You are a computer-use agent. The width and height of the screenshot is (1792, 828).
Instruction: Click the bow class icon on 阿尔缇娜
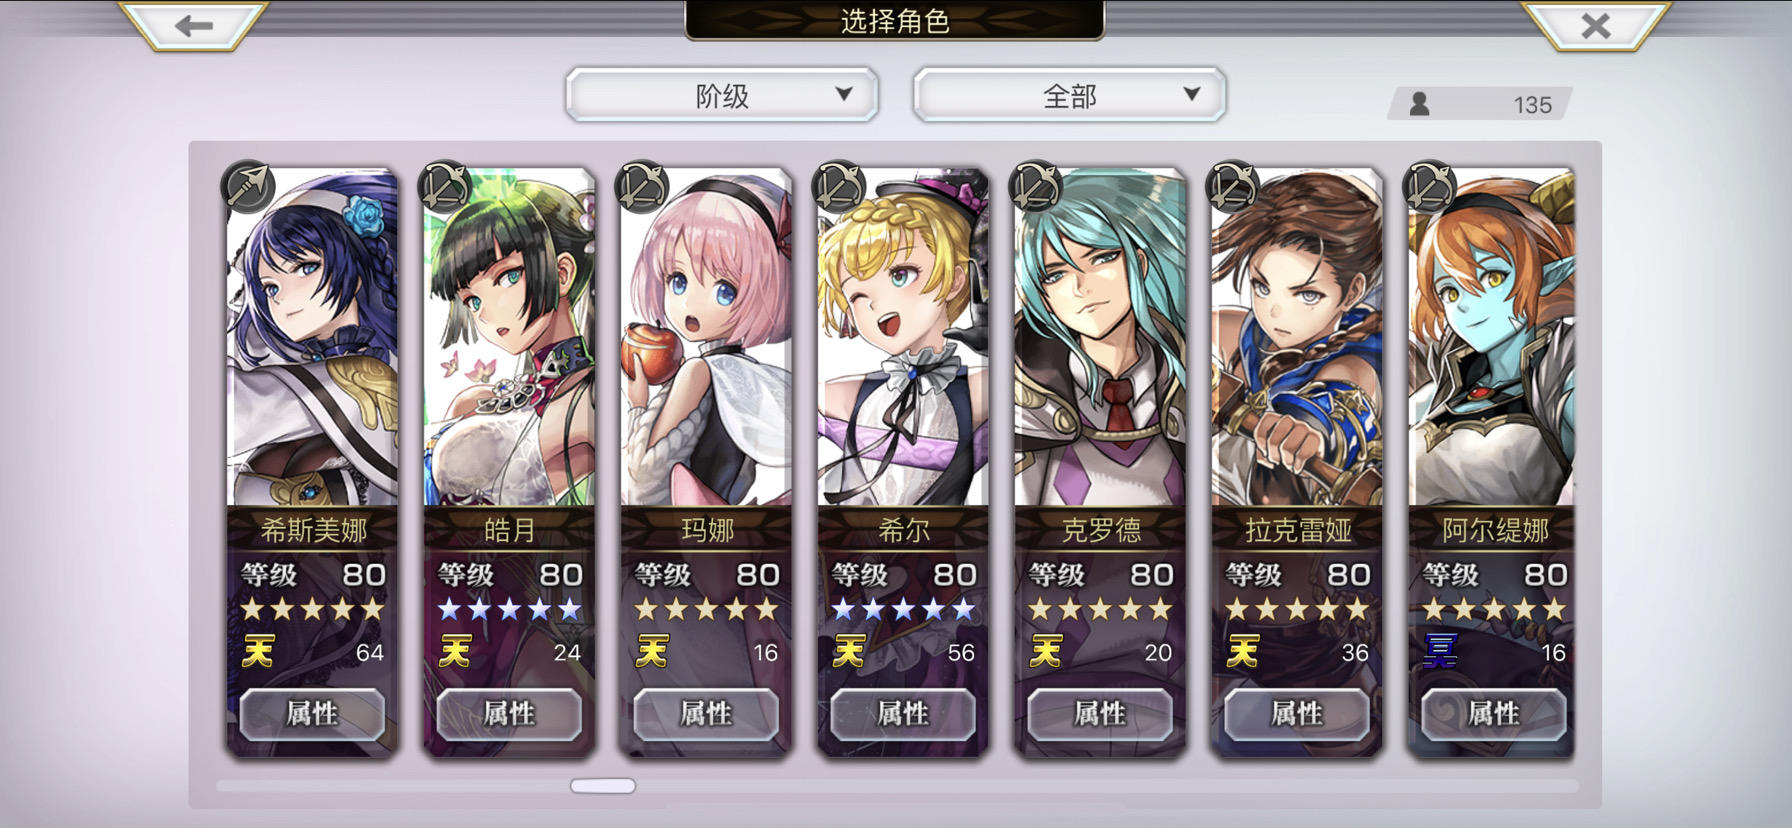tap(1430, 186)
